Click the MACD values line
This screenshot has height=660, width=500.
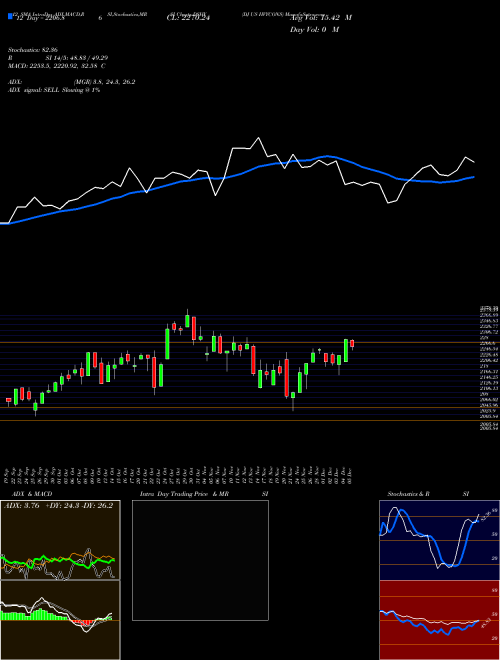(56, 66)
